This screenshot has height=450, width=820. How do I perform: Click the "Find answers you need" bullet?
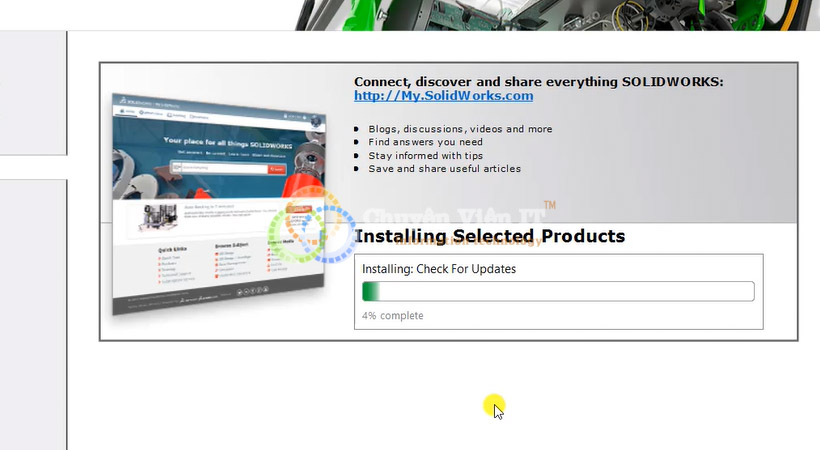point(425,142)
